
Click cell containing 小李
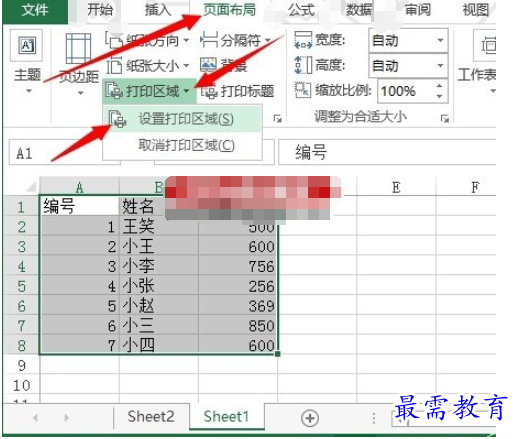(x=159, y=266)
